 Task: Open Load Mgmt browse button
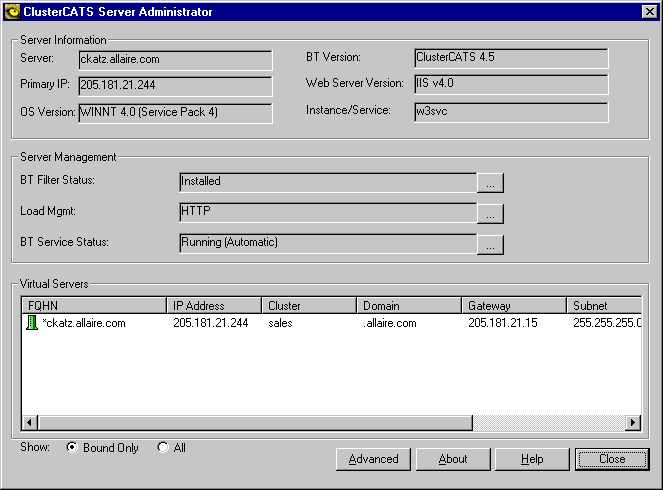click(490, 213)
